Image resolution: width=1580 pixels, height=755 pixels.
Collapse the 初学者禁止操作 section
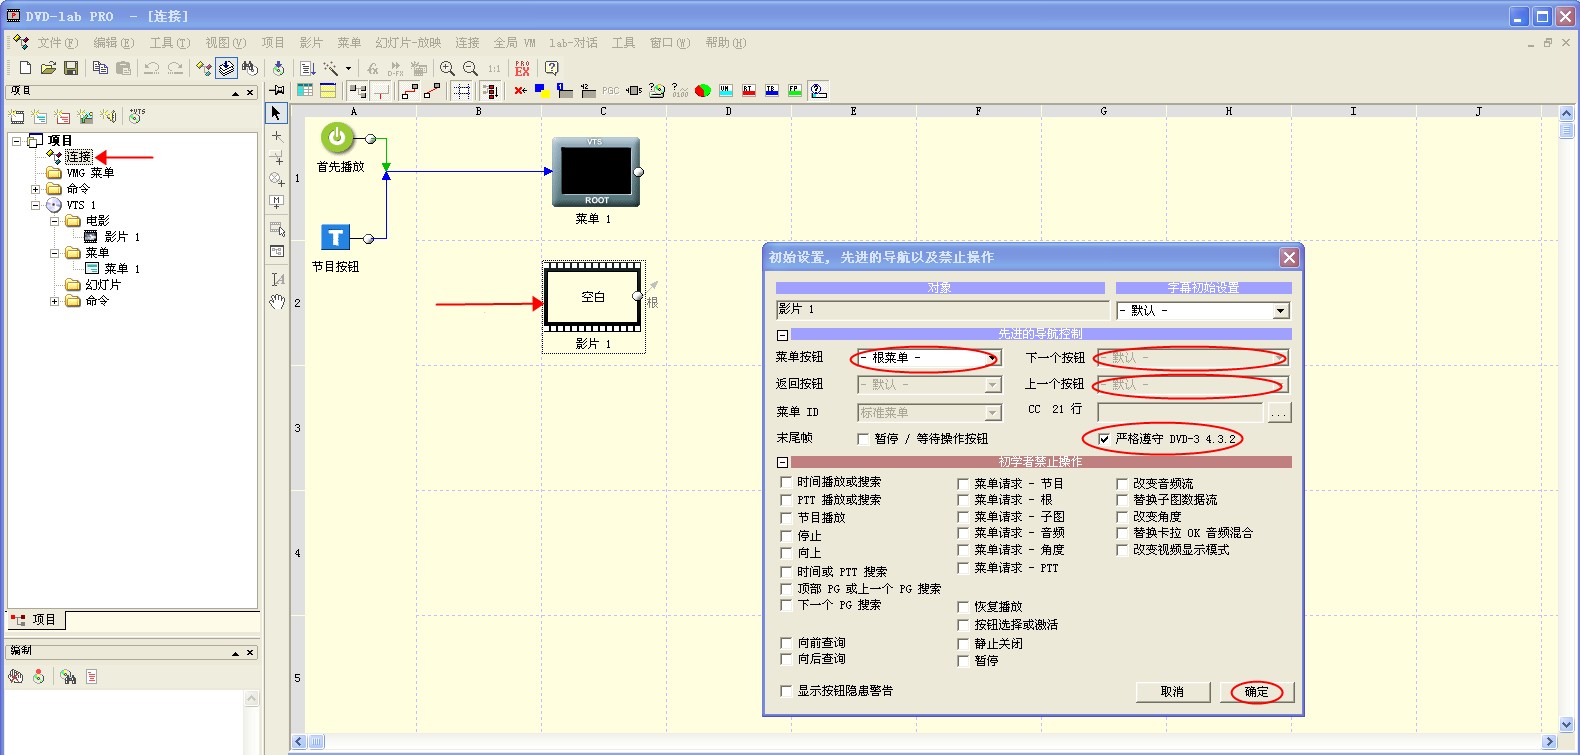coord(782,463)
